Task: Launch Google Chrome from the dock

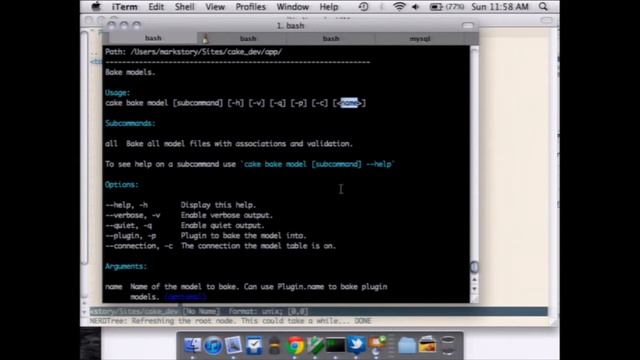Action: pyautogui.click(x=295, y=346)
